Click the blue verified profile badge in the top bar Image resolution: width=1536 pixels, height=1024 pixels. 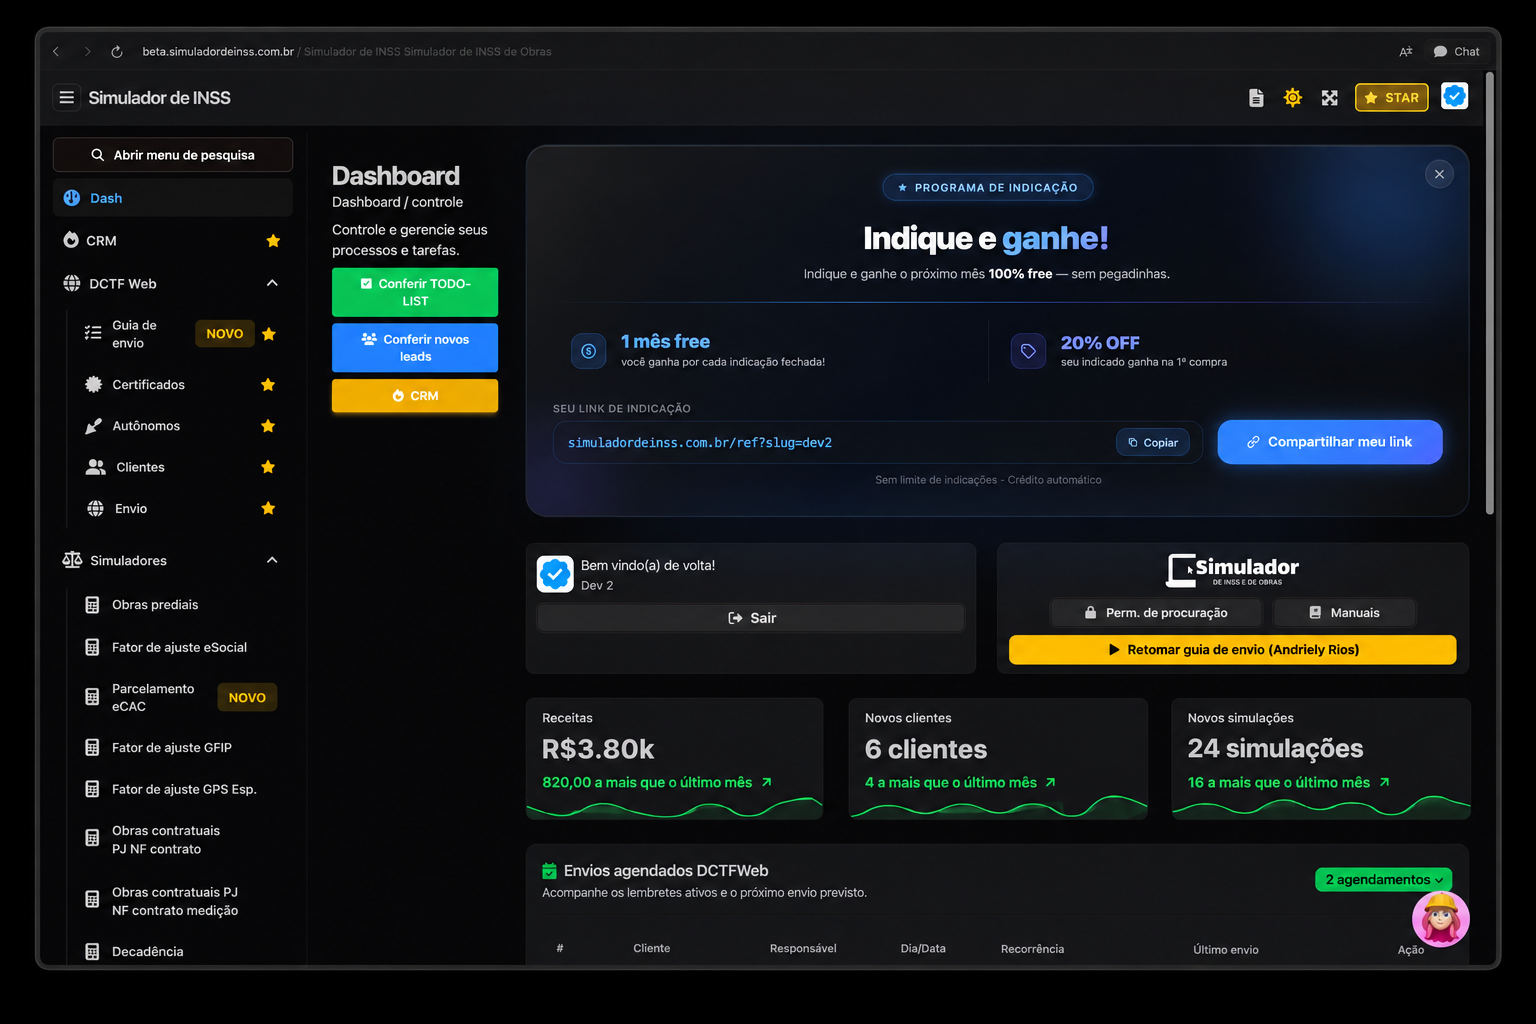tap(1455, 96)
